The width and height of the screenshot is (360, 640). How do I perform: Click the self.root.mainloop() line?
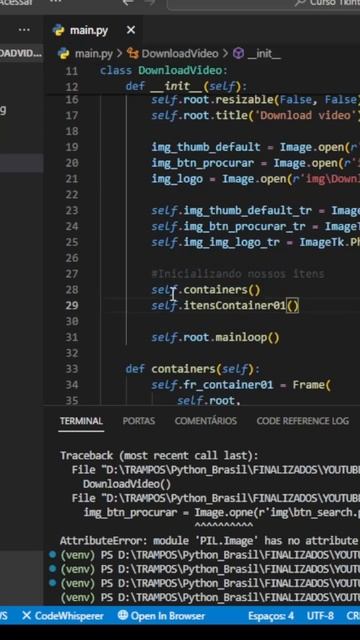coord(216,338)
